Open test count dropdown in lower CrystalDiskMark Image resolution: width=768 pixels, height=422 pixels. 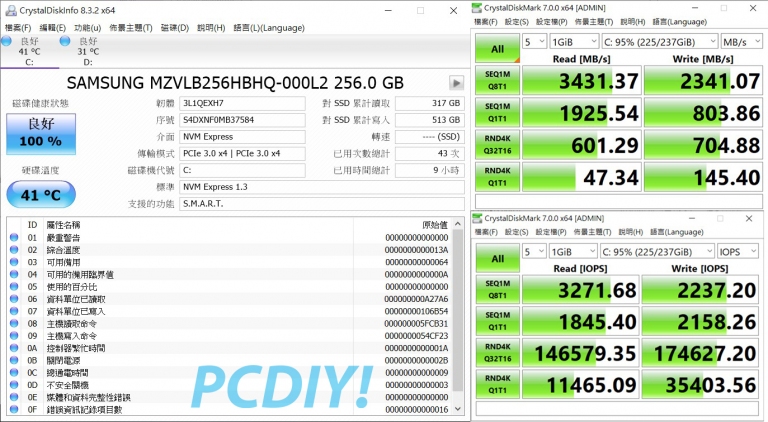pos(534,252)
